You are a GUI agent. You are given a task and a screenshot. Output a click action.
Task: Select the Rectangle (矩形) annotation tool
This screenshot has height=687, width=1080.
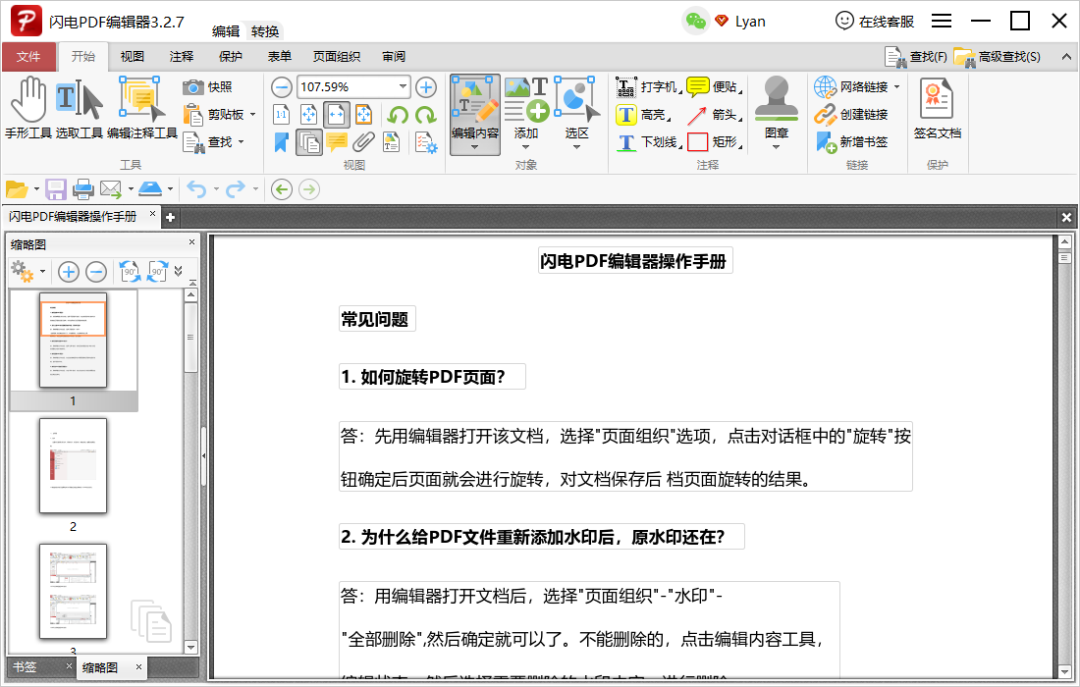[x=714, y=142]
